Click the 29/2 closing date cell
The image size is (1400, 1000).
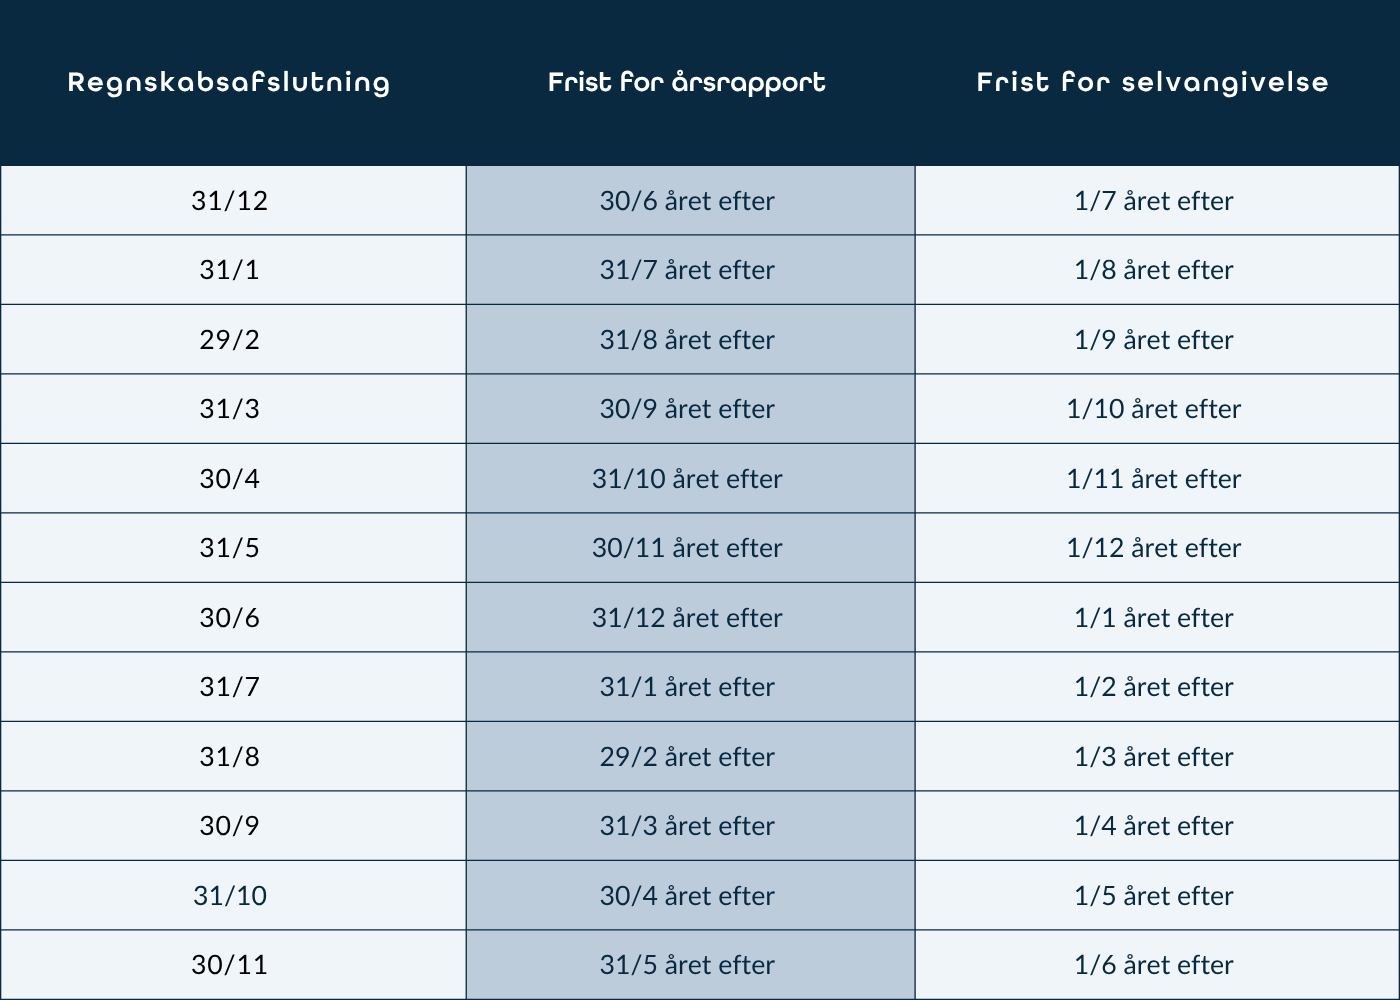click(230, 340)
